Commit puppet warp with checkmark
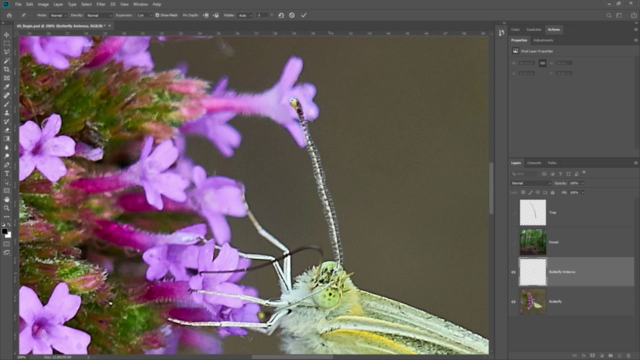The height and width of the screenshot is (360, 640). click(x=304, y=15)
